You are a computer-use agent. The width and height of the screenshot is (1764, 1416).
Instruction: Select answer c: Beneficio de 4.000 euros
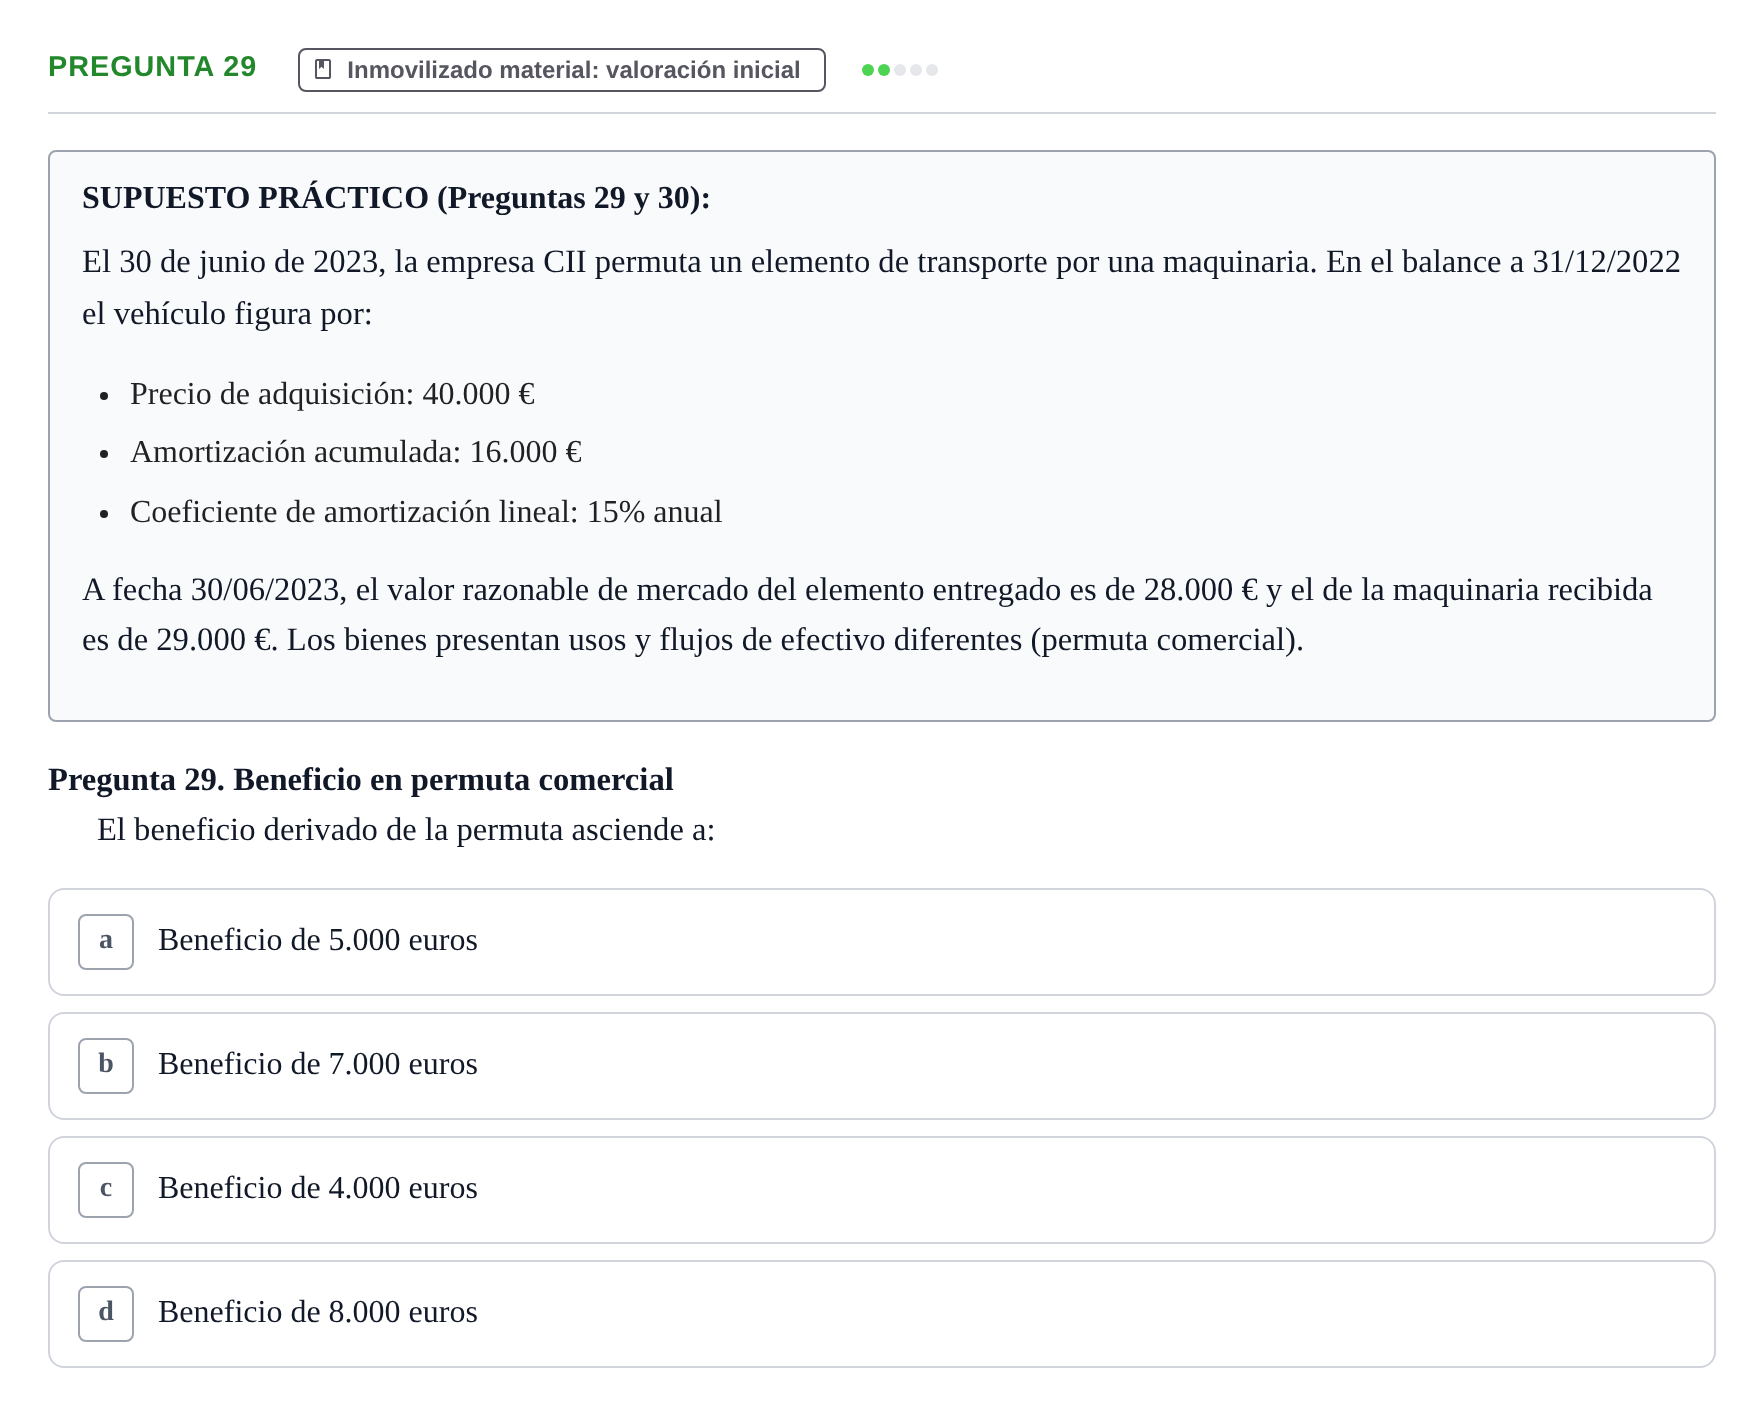(882, 1190)
